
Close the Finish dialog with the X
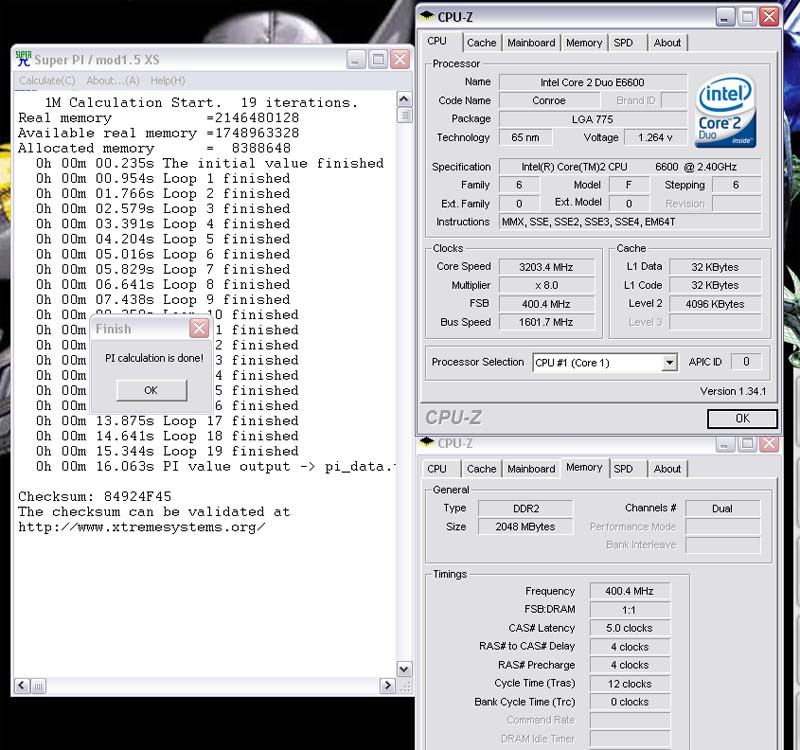(199, 328)
